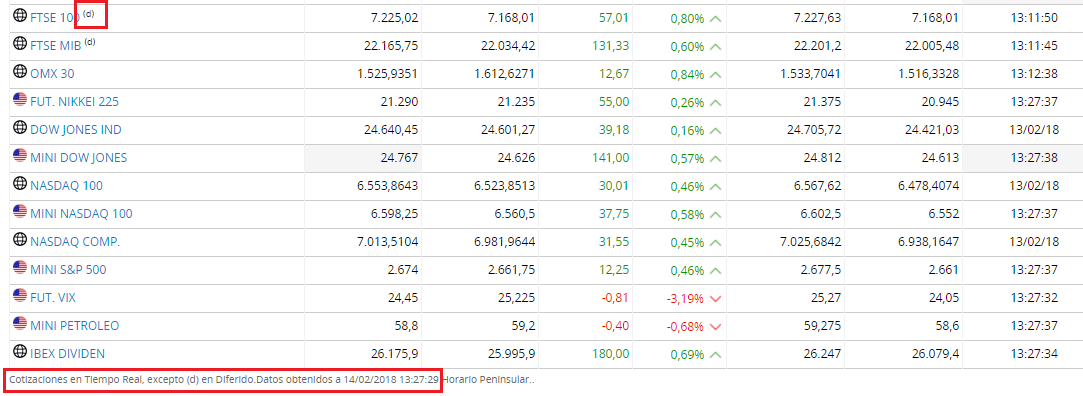Click the FUT. VIX price 24,45
Image resolution: width=1083 pixels, height=396 pixels.
(403, 298)
